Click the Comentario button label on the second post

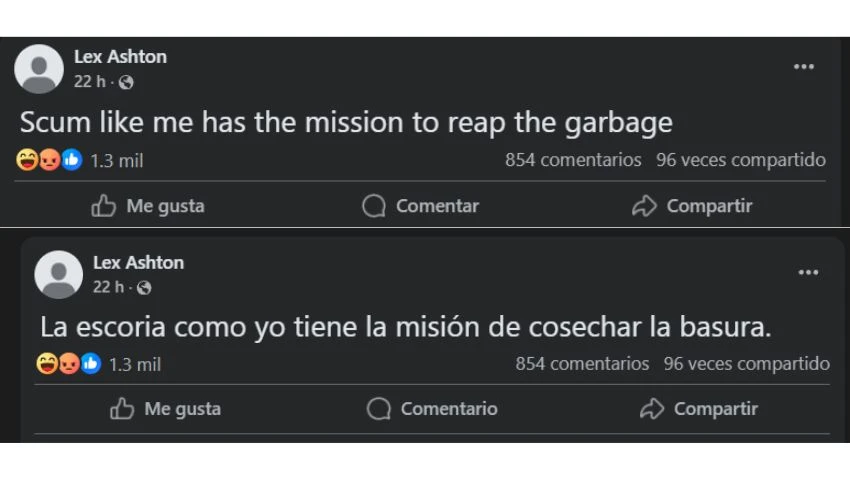[x=449, y=408]
